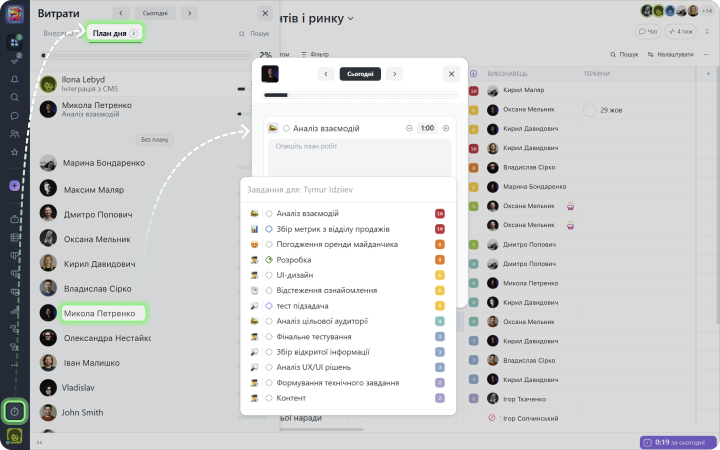The width and height of the screenshot is (720, 450).
Task: Go to previous day in Витрати panel
Action: tap(121, 13)
